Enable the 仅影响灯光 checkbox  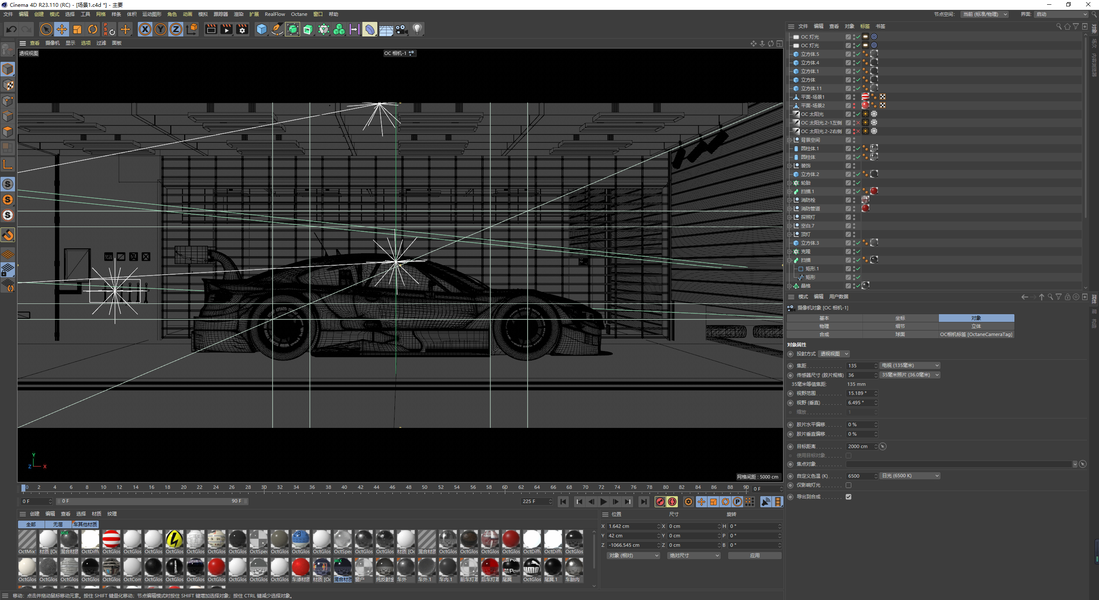[848, 486]
